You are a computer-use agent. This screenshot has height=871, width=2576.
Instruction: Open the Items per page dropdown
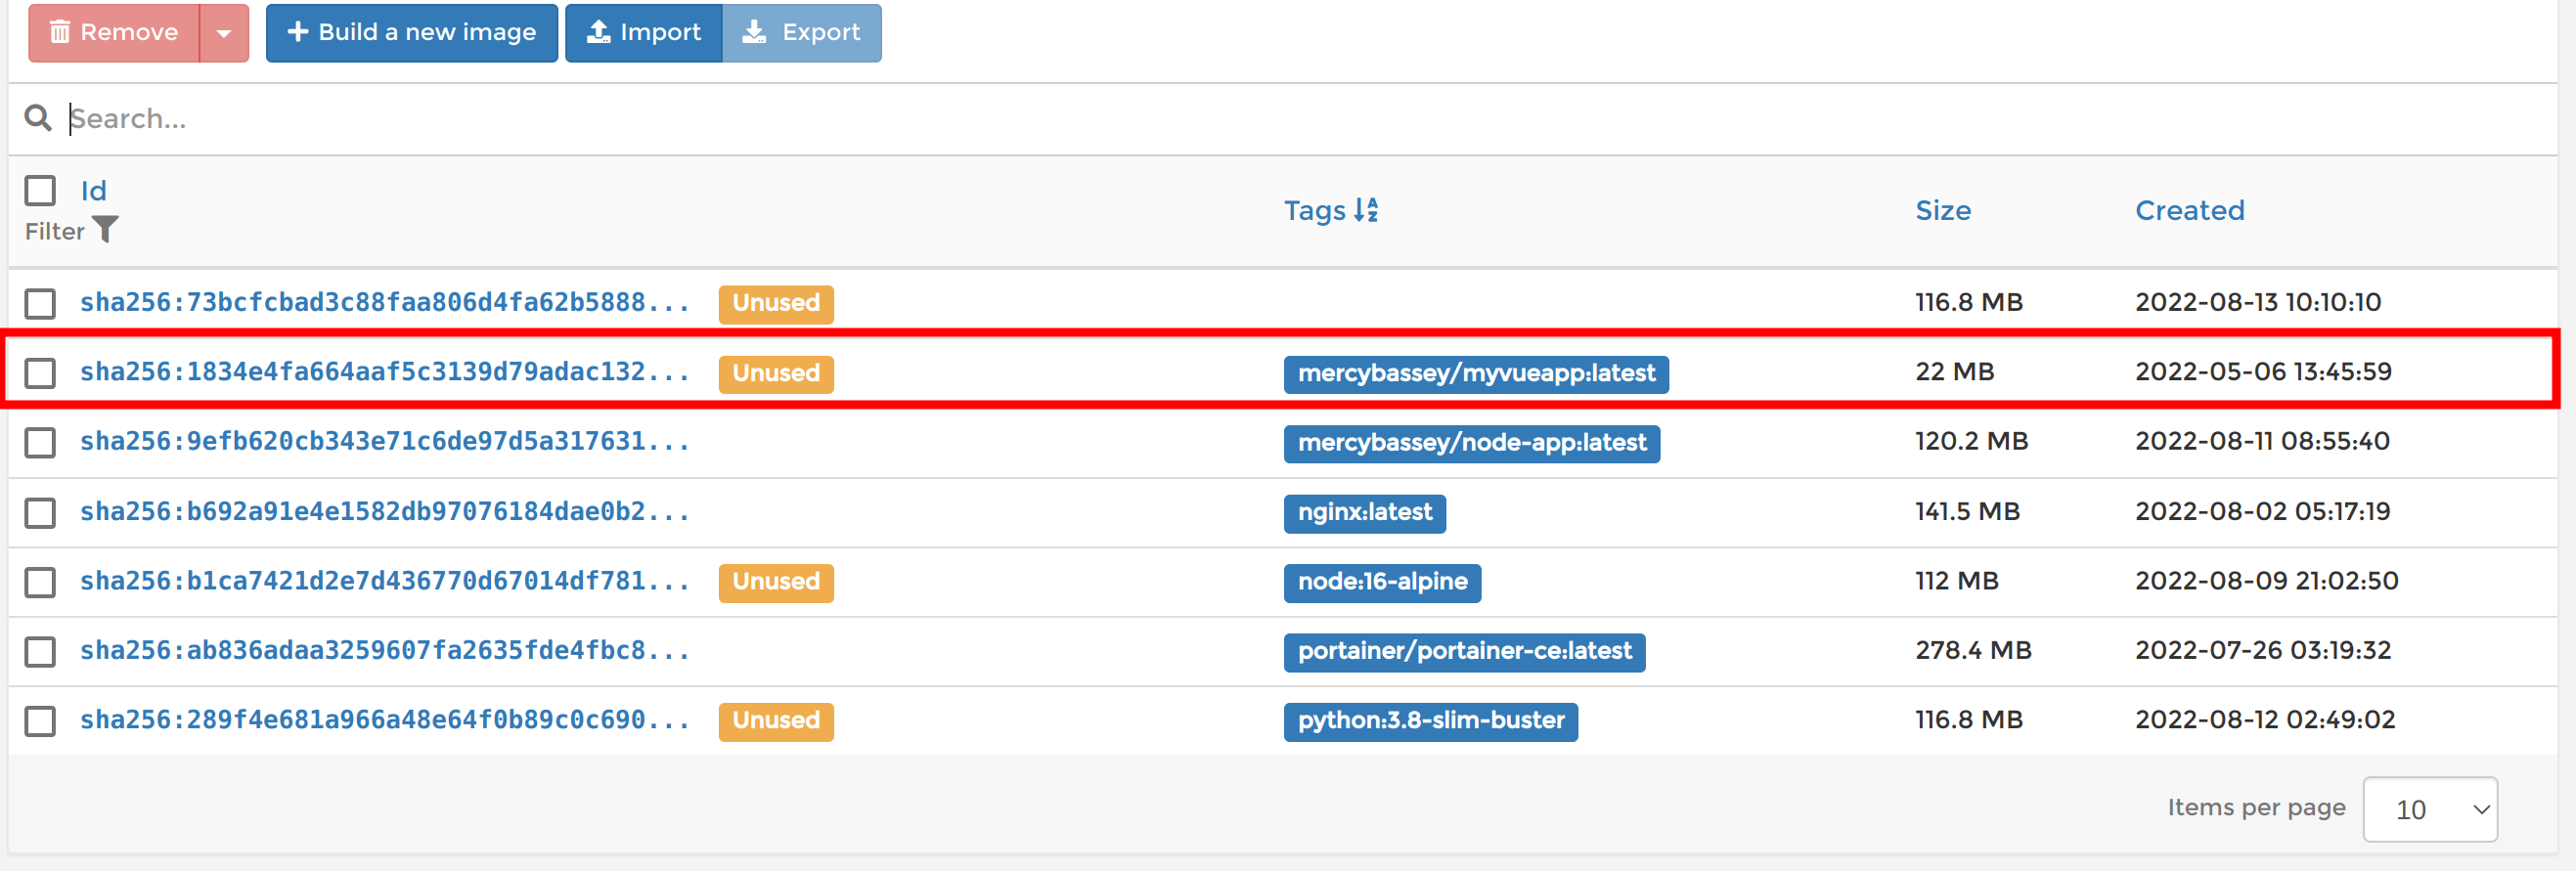[x=2430, y=809]
